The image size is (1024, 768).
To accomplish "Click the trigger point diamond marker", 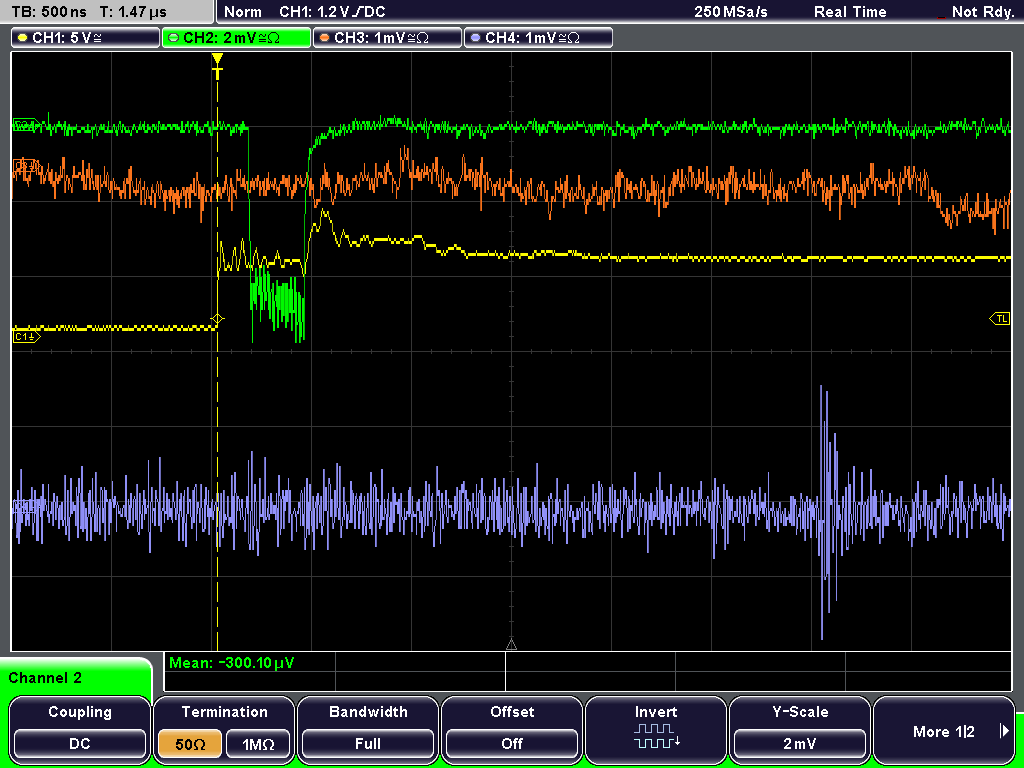I will pyautogui.click(x=217, y=319).
